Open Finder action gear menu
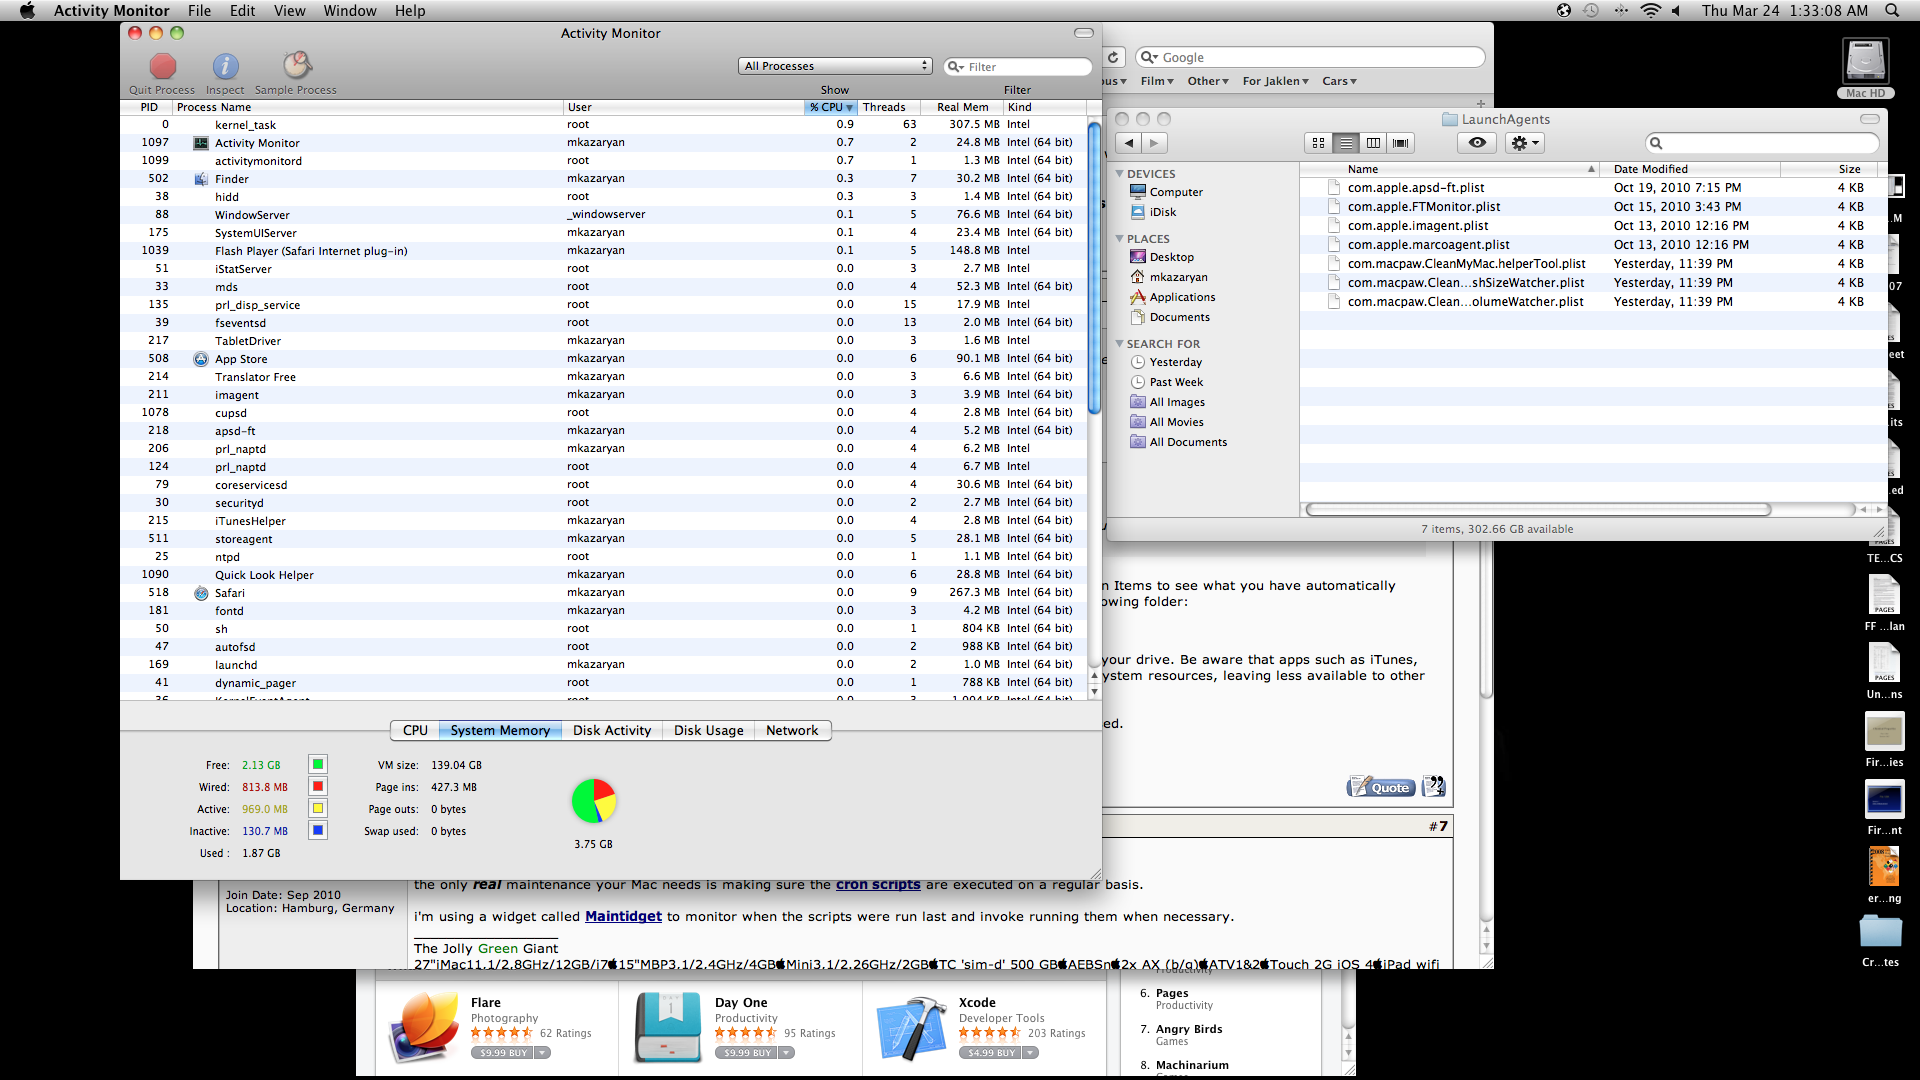 point(1524,143)
